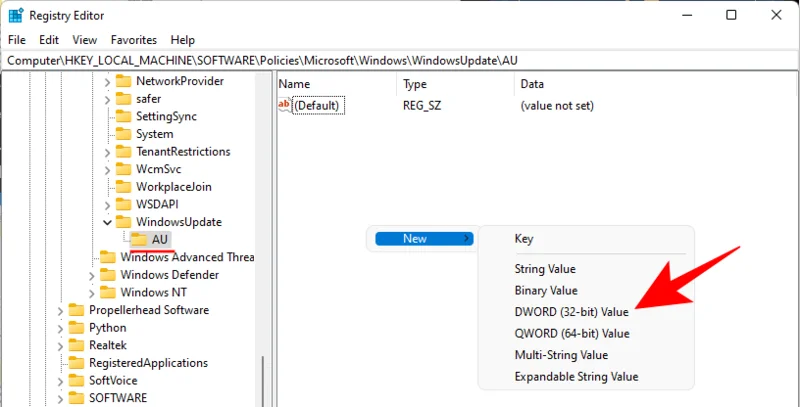
Task: Open the Edit menu
Action: pyautogui.click(x=49, y=40)
